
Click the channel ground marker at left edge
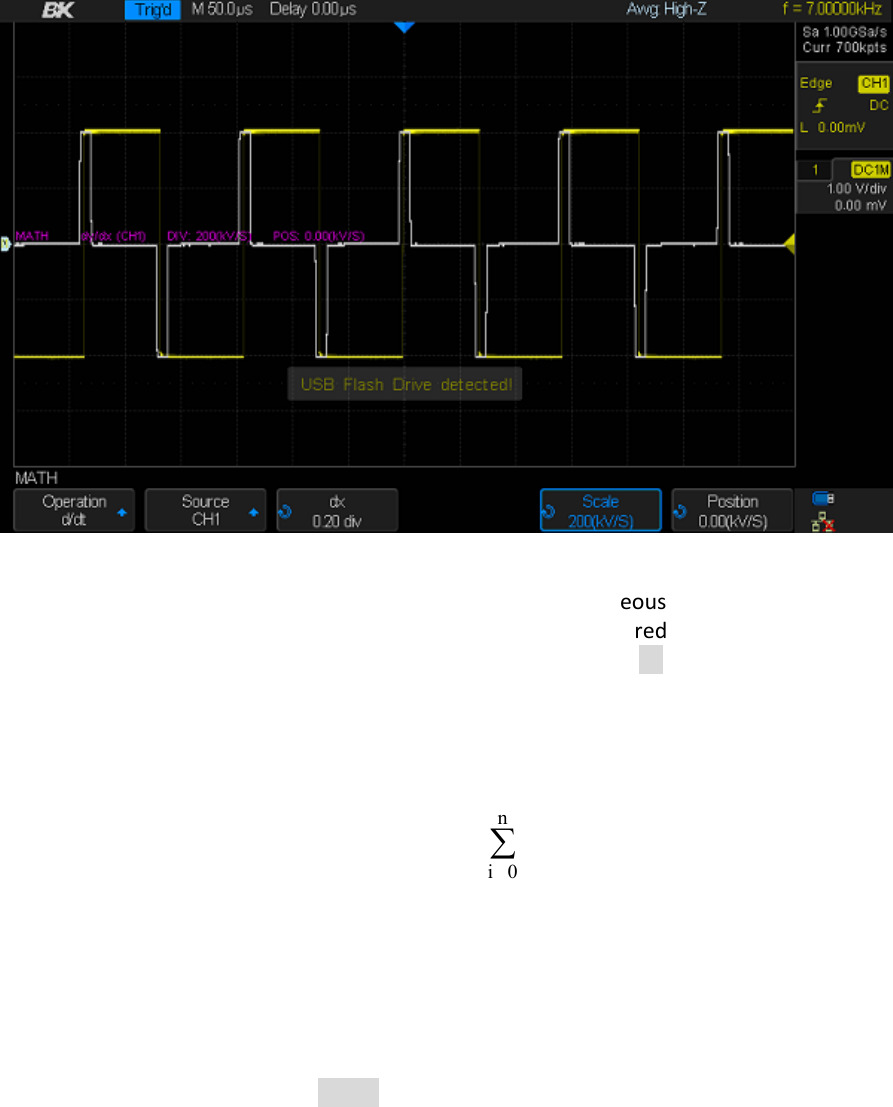pos(7,243)
